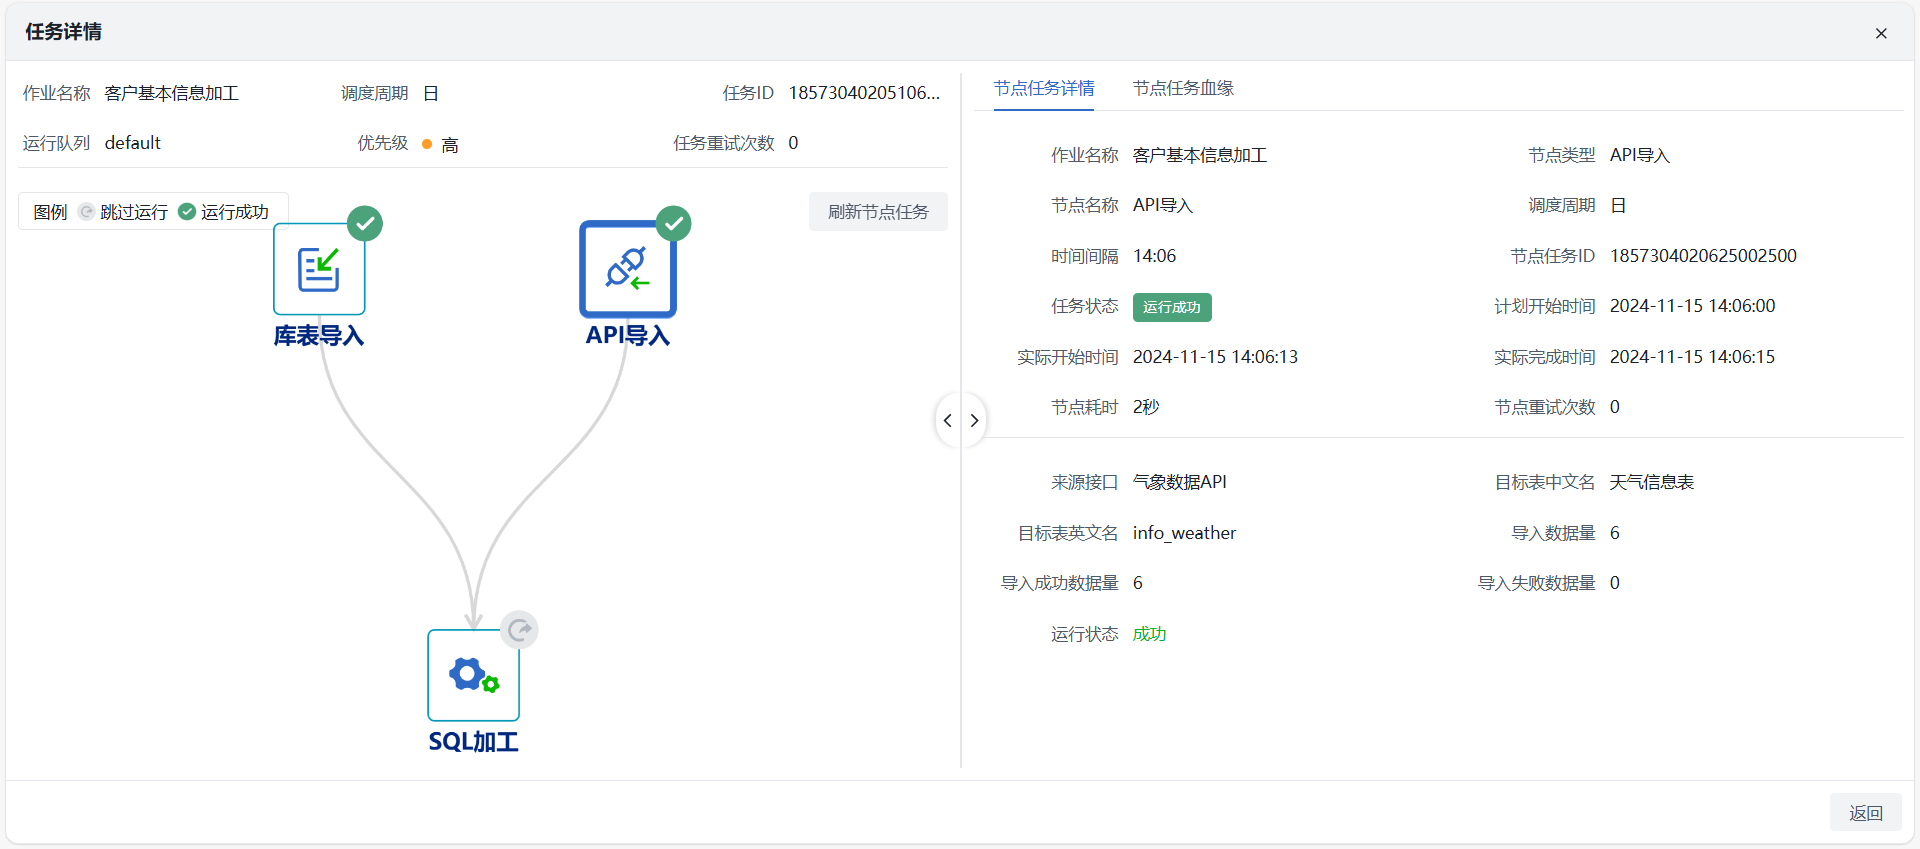The height and width of the screenshot is (849, 1920).
Task: Click skipped-run badge on SQL加工 node
Action: 519,629
